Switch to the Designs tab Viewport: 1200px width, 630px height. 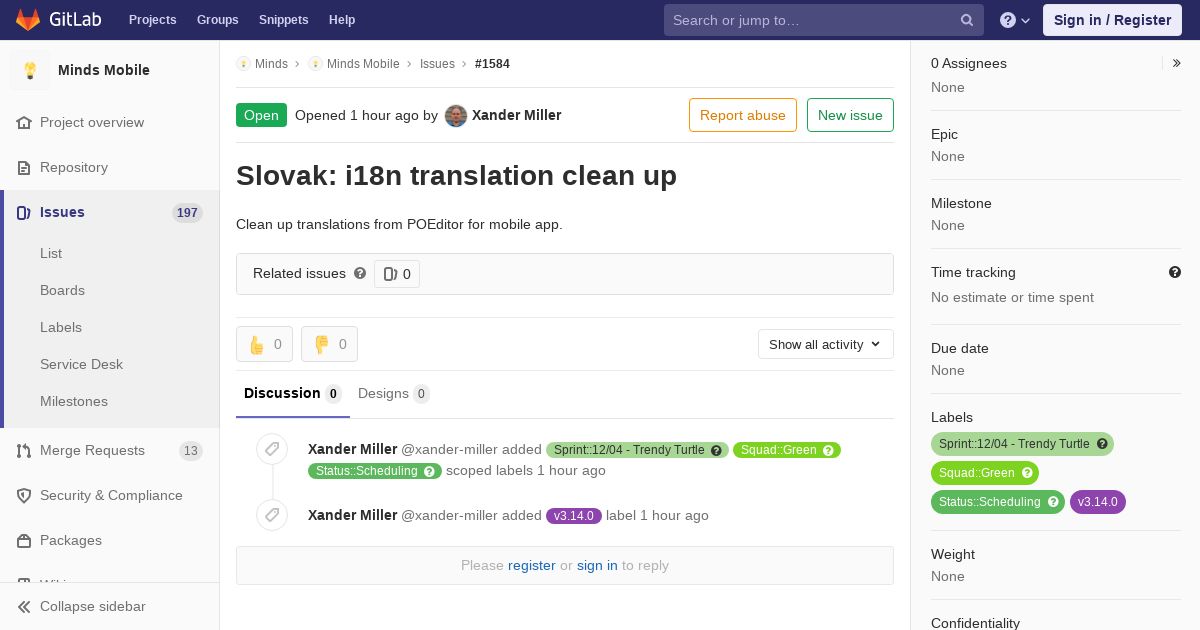pyautogui.click(x=394, y=394)
